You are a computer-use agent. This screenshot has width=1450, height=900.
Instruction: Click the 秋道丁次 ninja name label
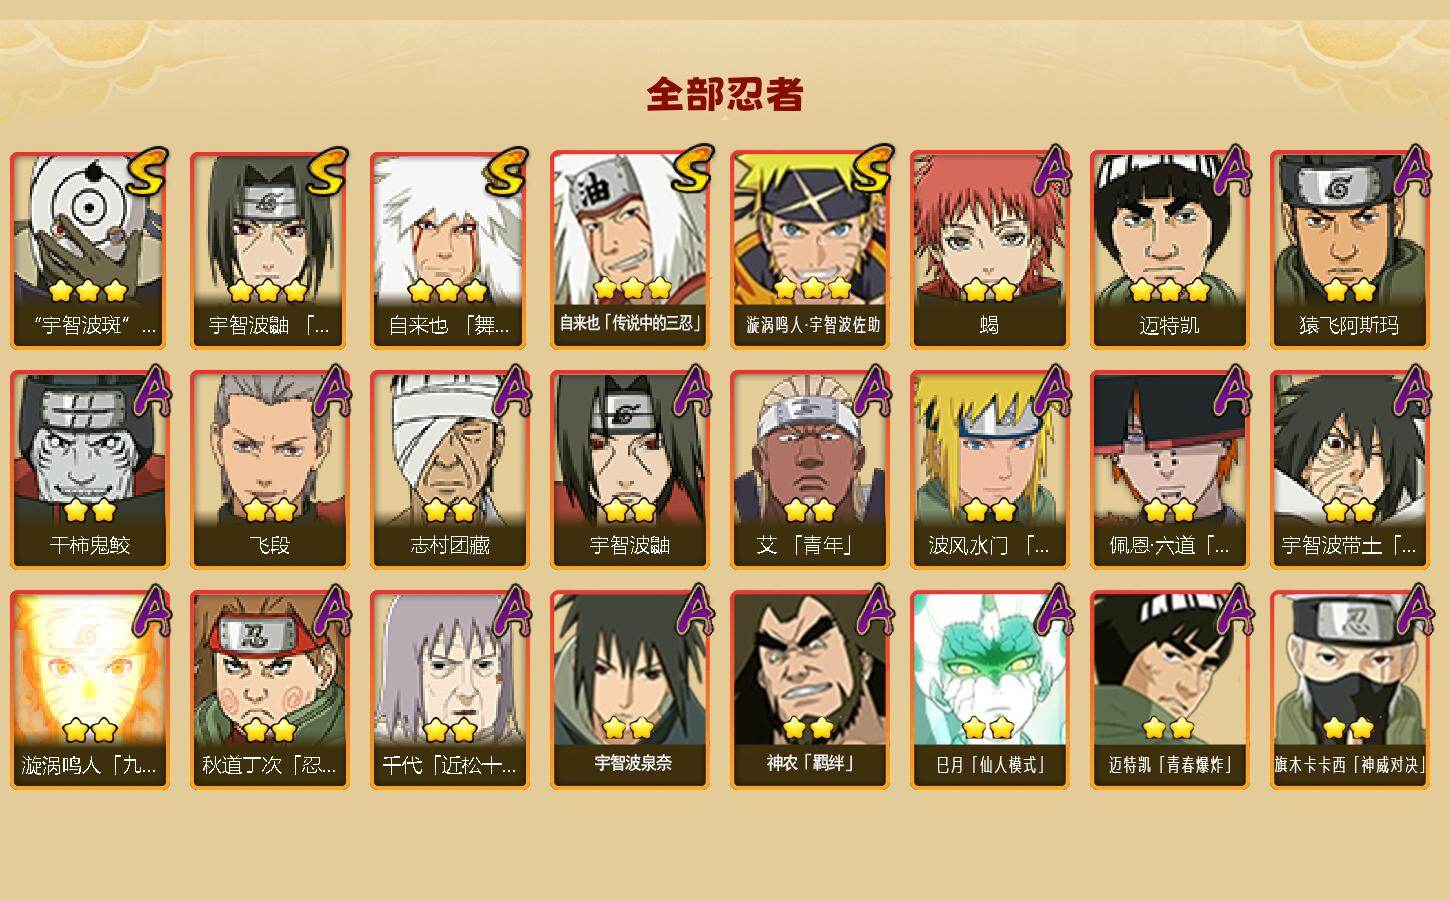(269, 766)
